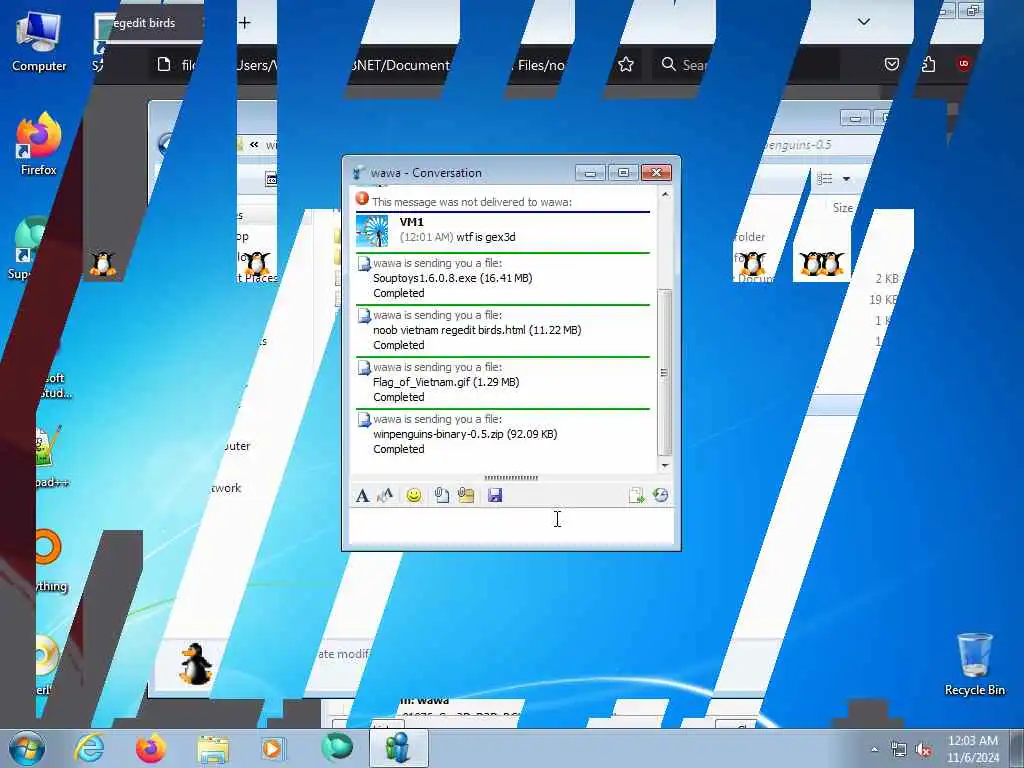This screenshot has height=768, width=1024.
Task: List all Firefox tabs with chevron
Action: [x=863, y=22]
